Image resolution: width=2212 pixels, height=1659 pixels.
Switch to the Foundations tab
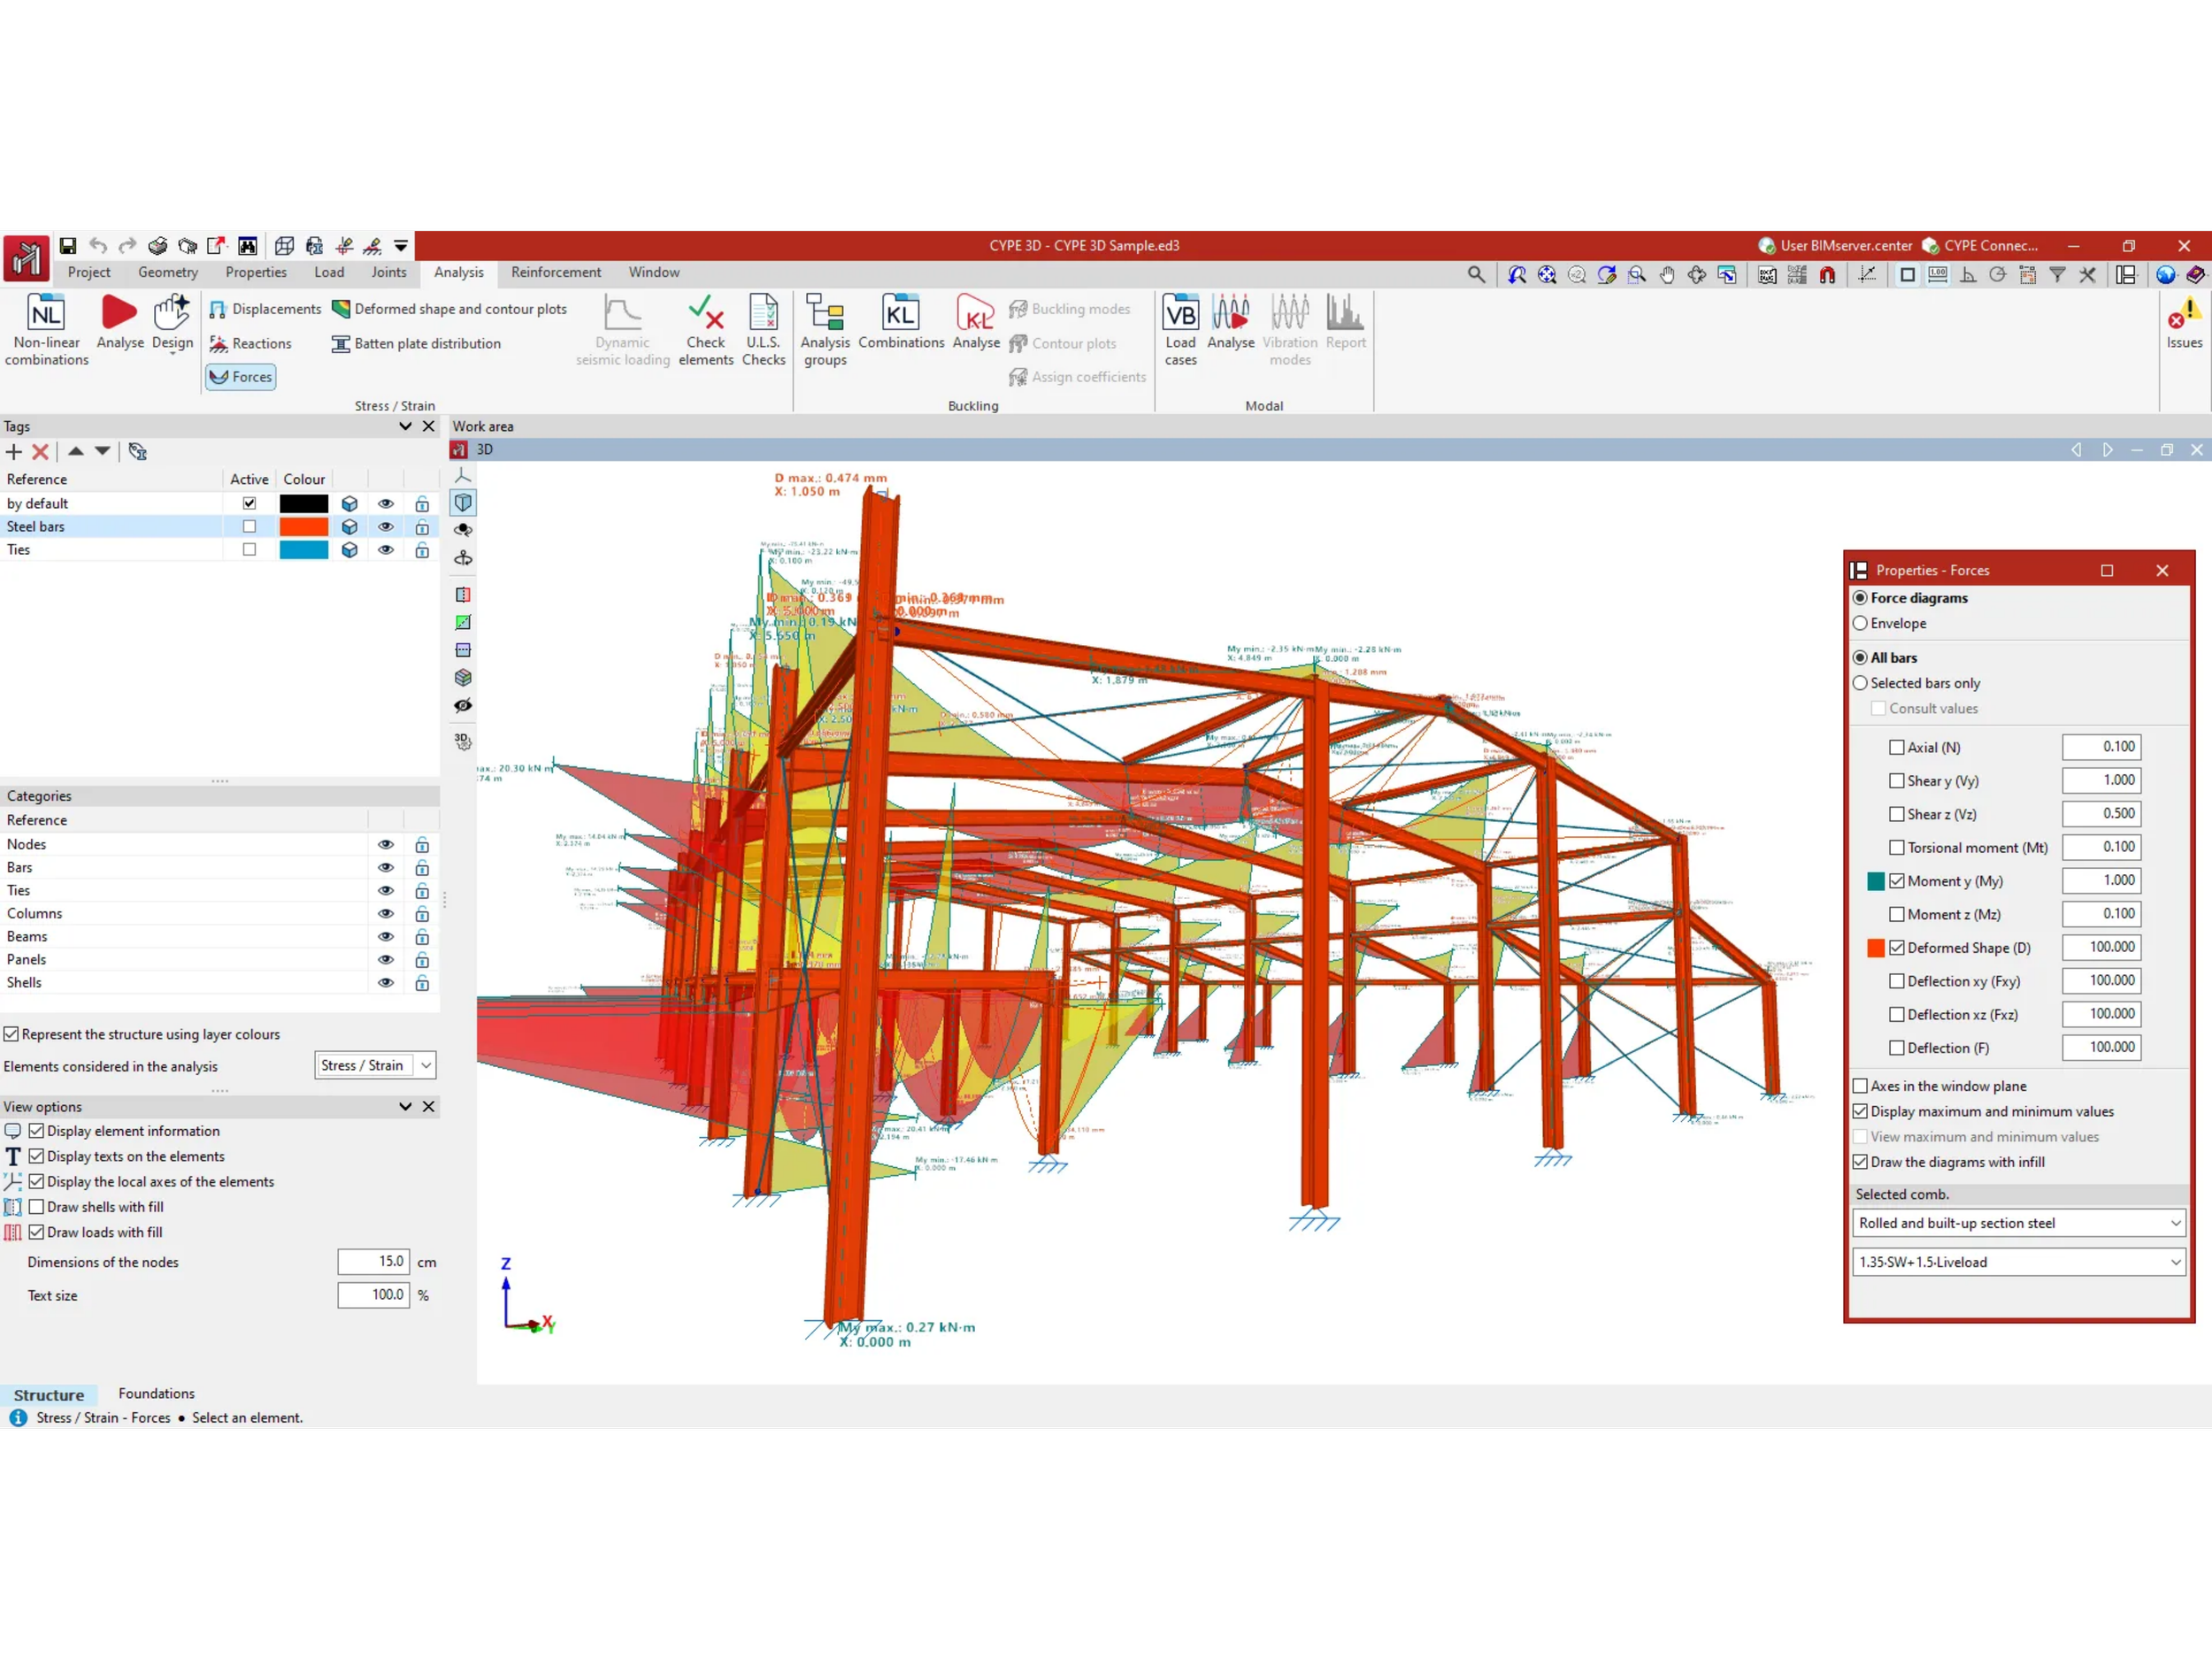[156, 1393]
